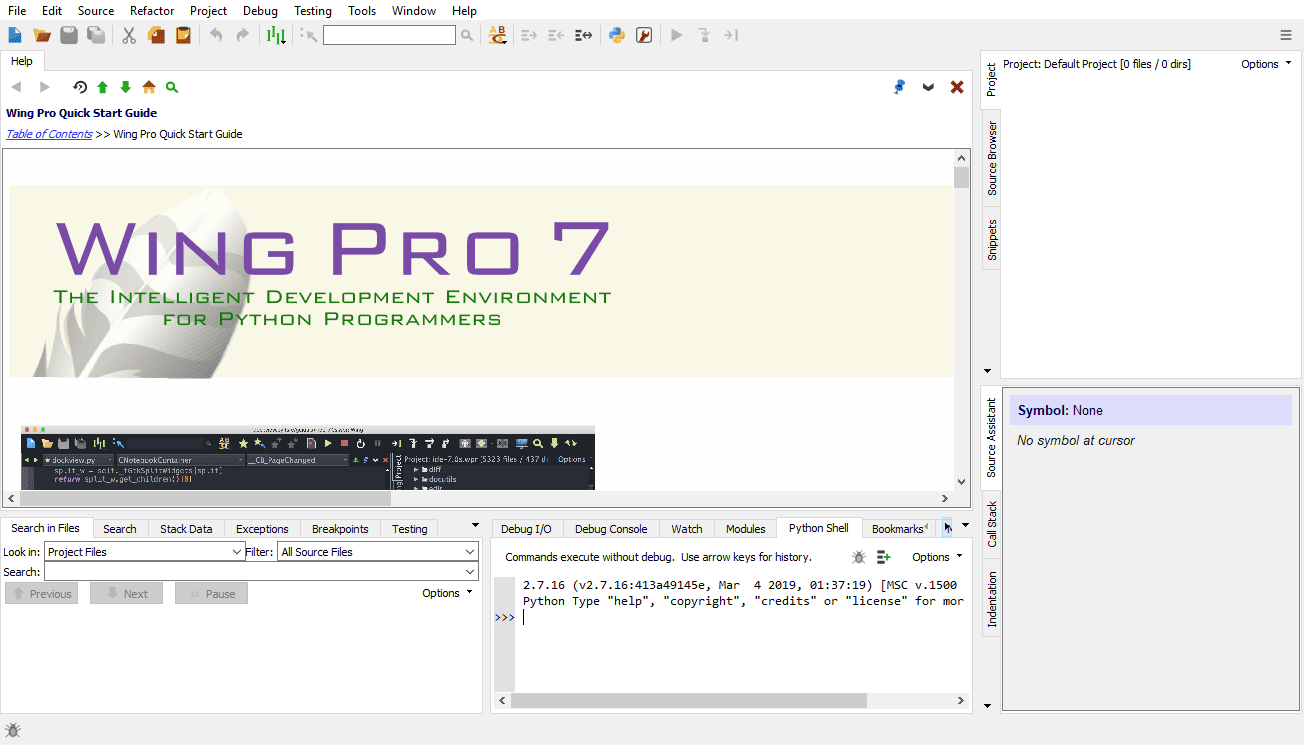The image size is (1304, 745).
Task: Go to next Help page (green down arrow)
Action: 125,87
